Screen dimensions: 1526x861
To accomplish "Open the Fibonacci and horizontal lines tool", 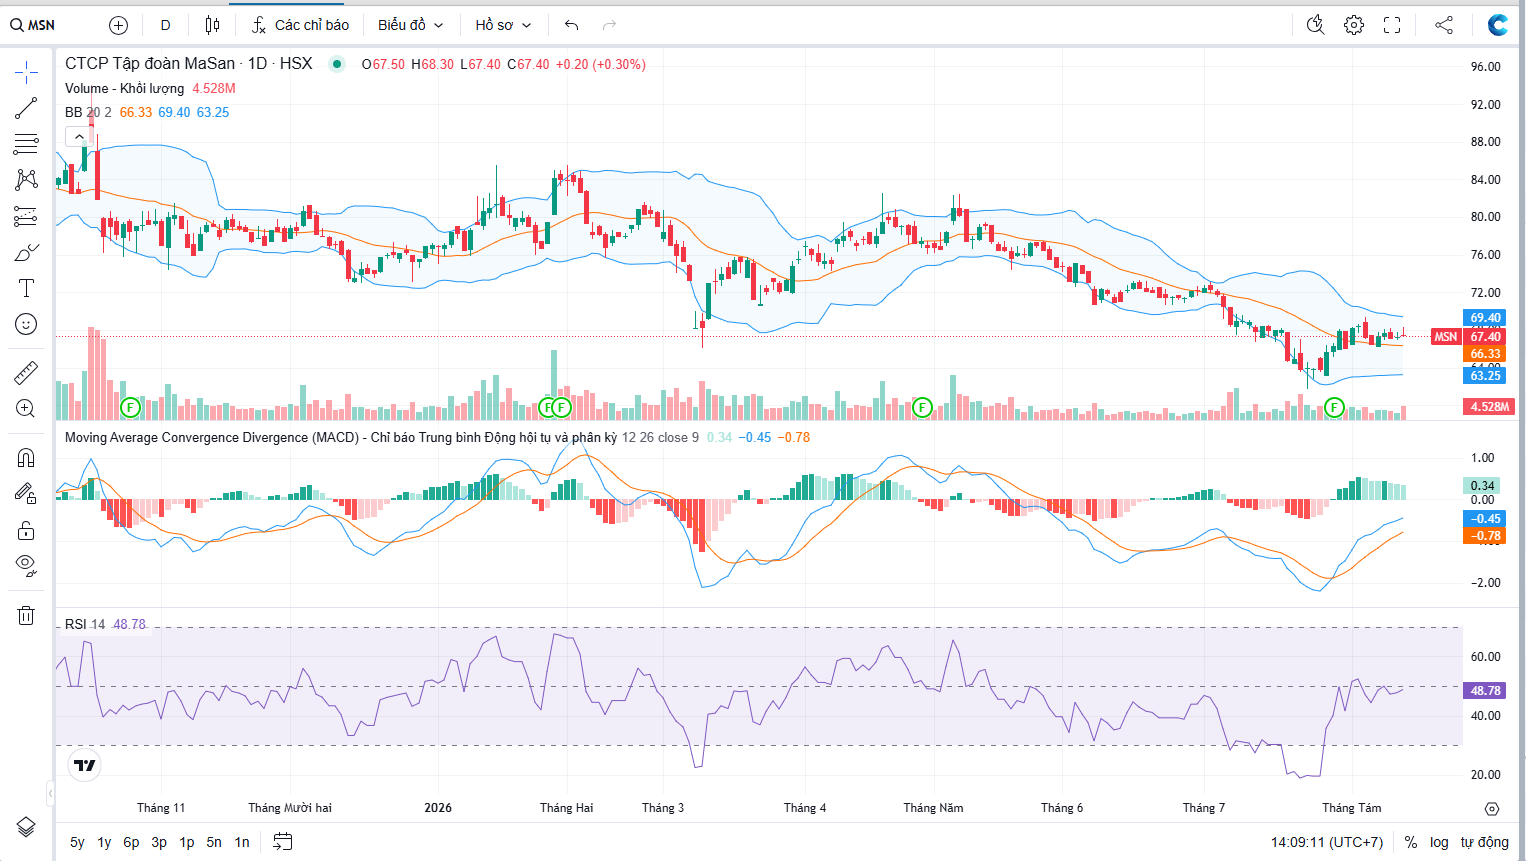I will click(26, 144).
